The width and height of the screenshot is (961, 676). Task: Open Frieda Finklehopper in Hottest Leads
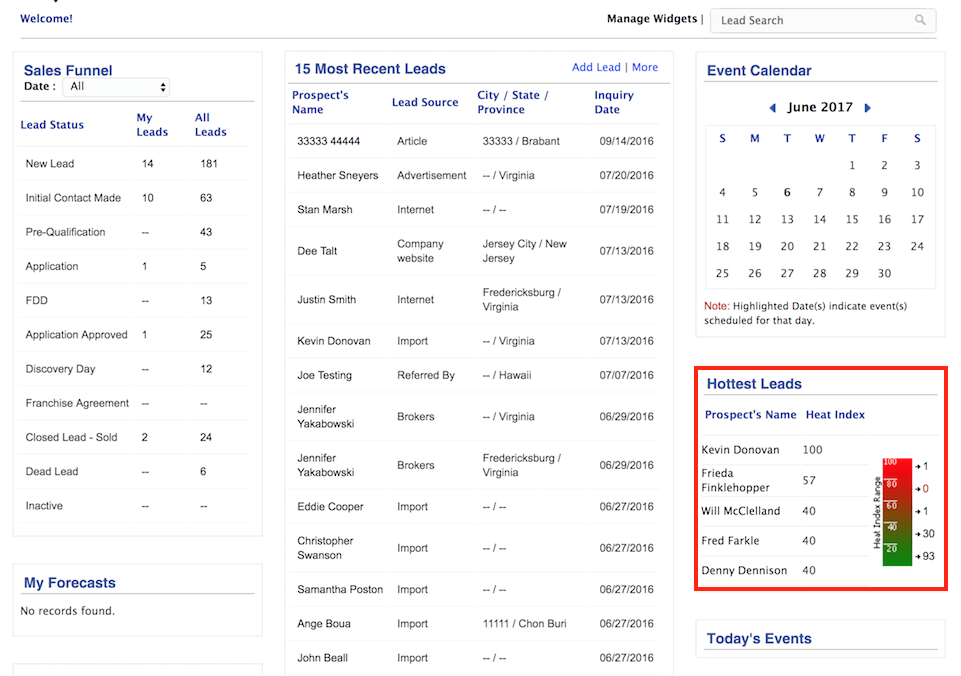click(735, 480)
